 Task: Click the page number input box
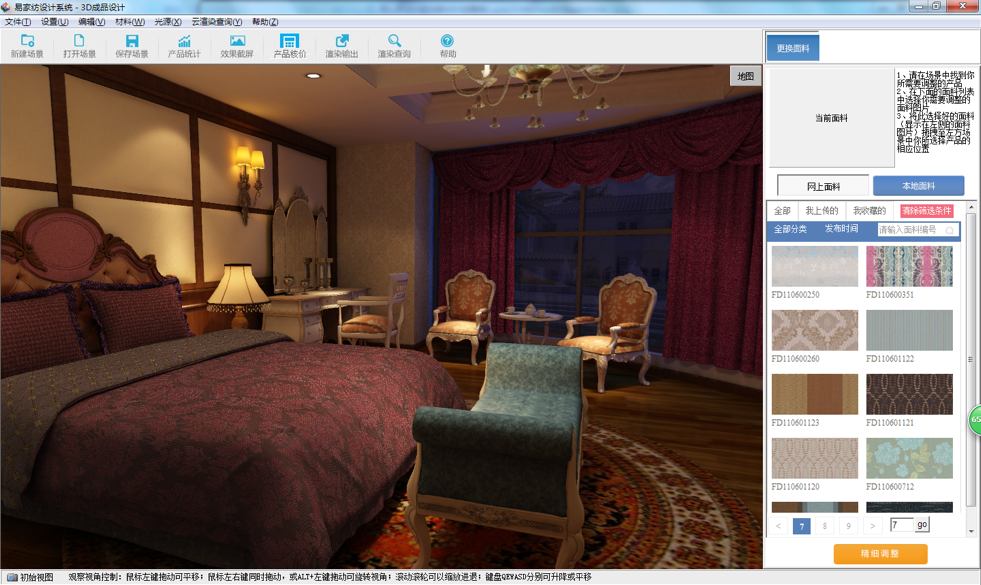[x=902, y=524]
